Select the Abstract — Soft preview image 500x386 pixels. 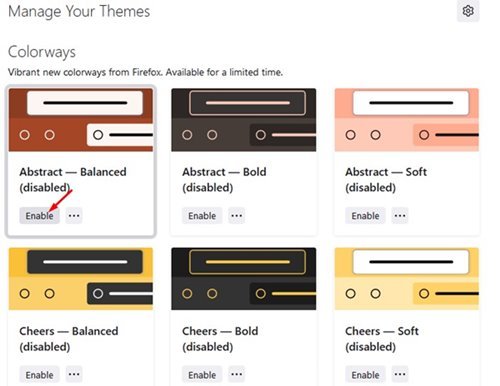(407, 120)
